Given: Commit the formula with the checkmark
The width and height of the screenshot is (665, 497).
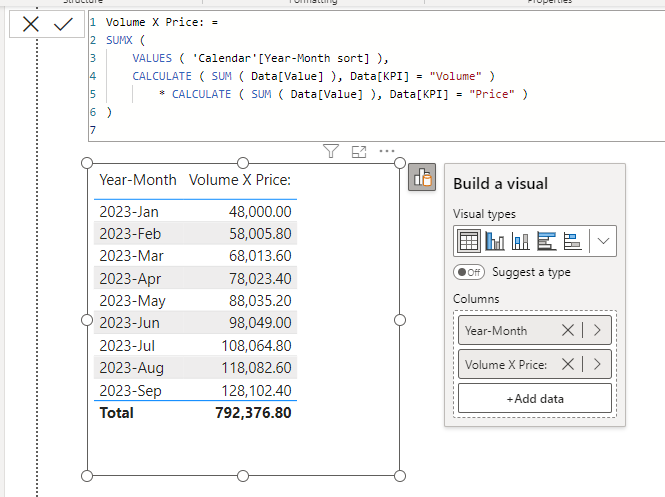Looking at the screenshot, I should click(63, 24).
